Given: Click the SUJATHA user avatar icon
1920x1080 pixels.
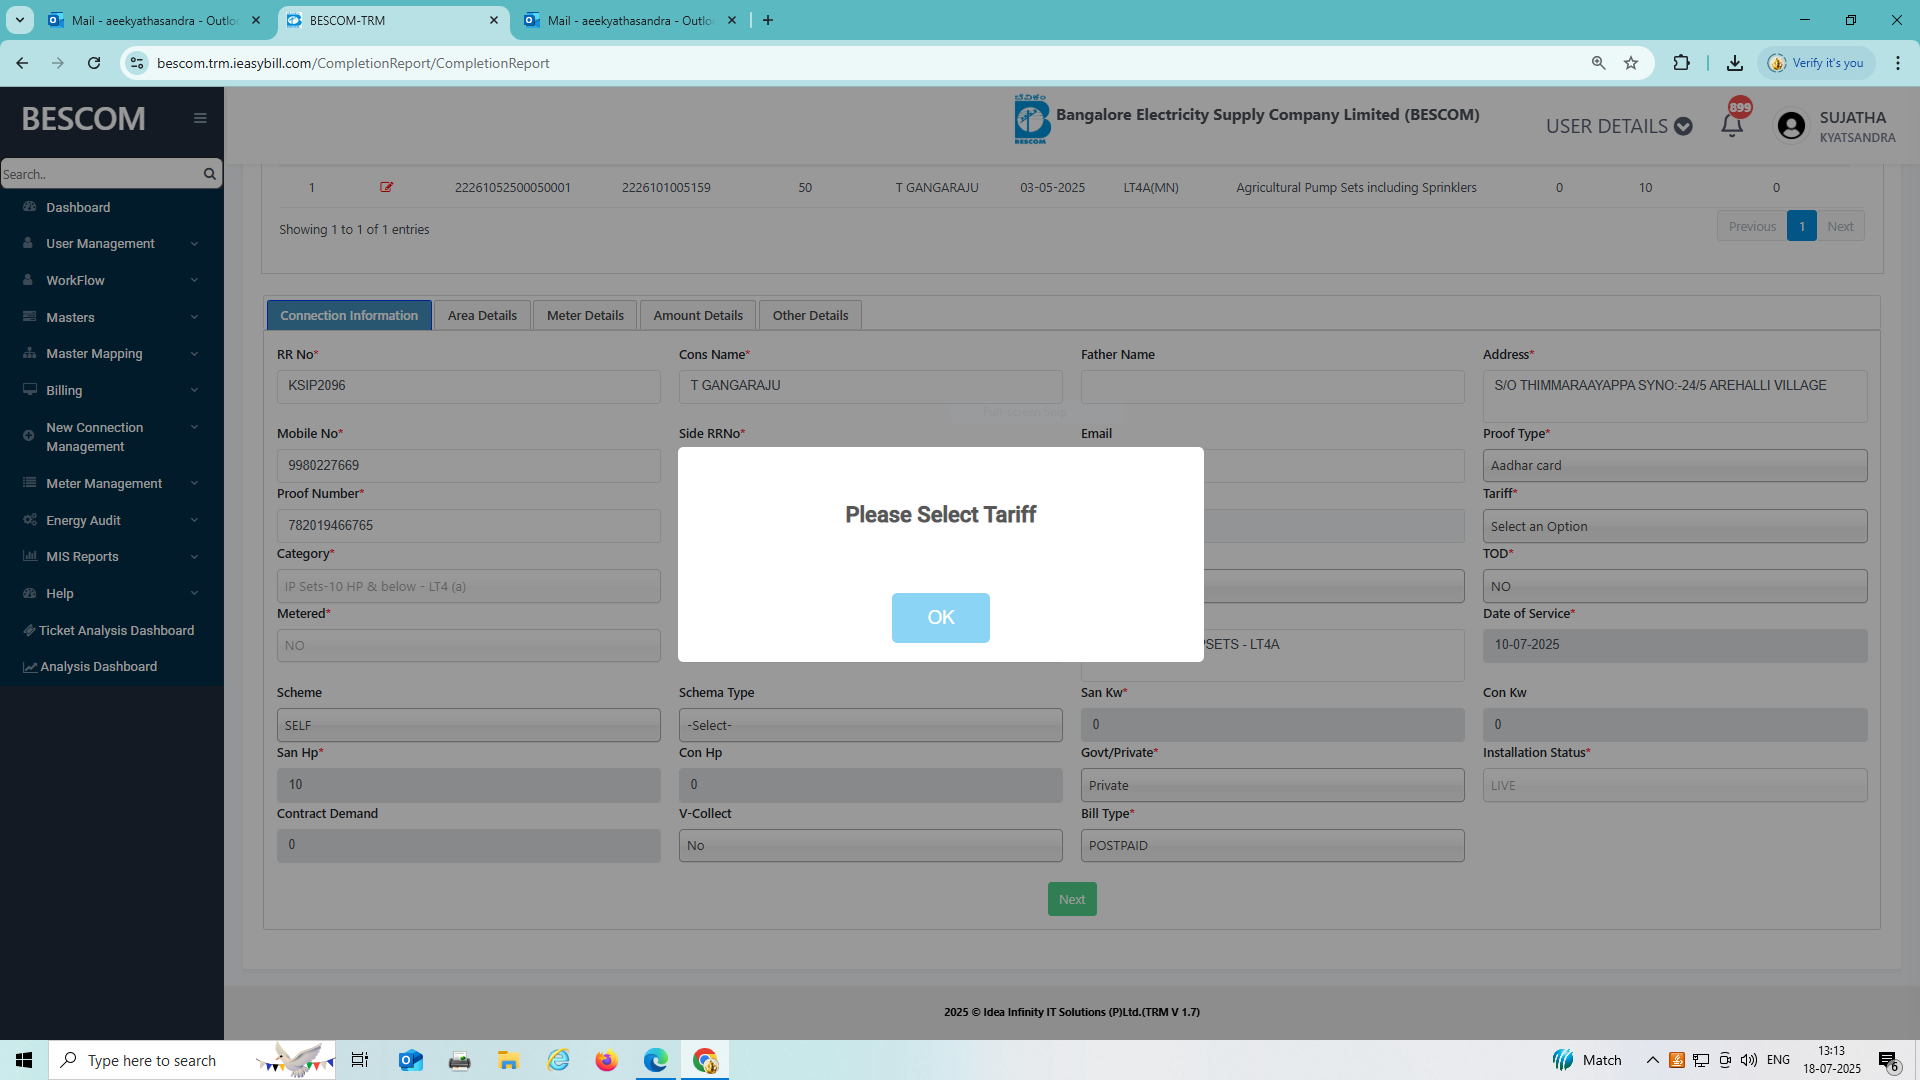Looking at the screenshot, I should coord(1791,125).
